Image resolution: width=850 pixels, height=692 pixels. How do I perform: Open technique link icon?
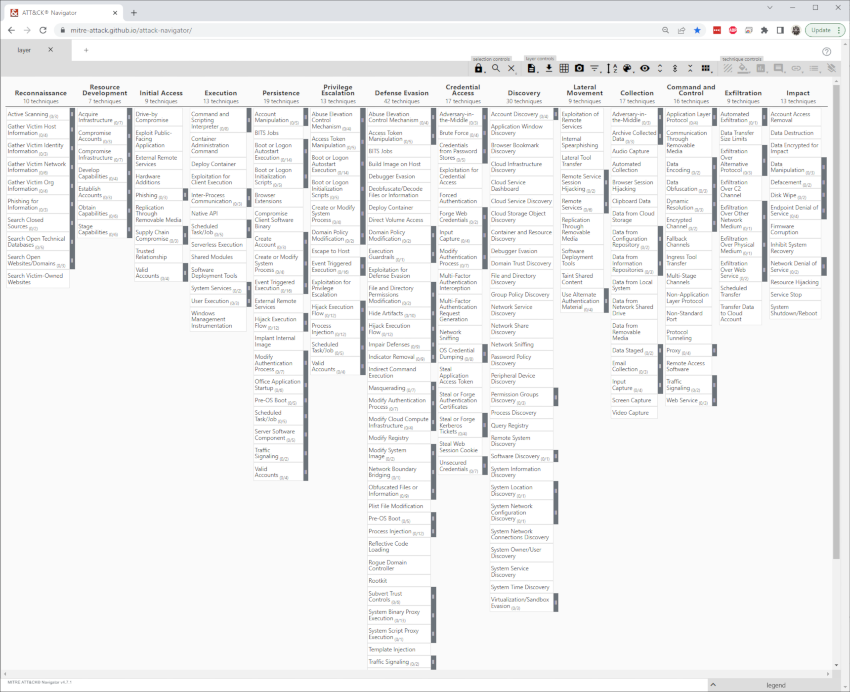click(796, 68)
